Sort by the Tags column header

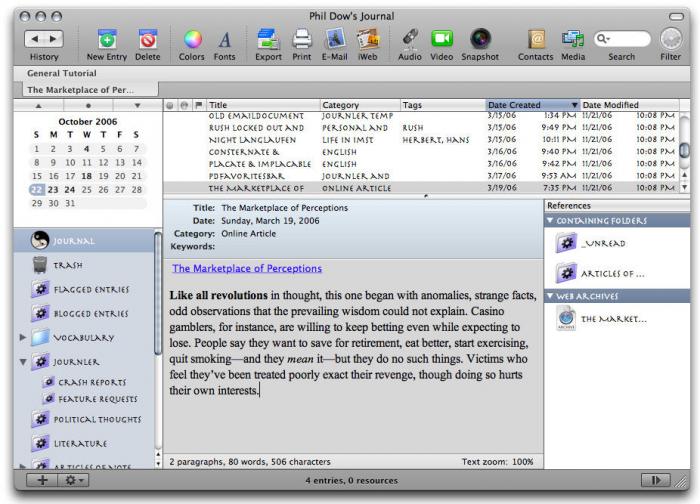442,105
